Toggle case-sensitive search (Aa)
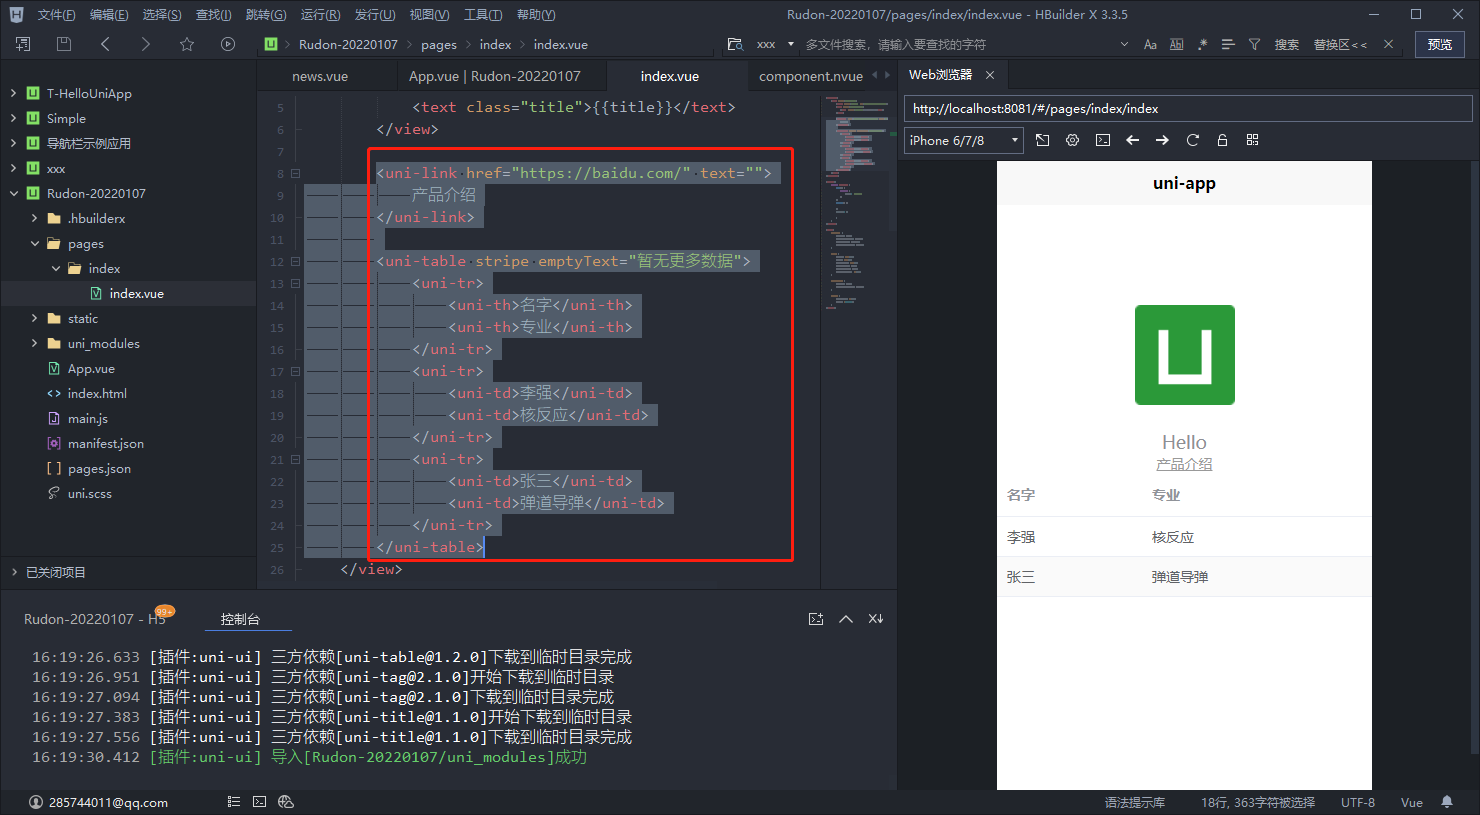The width and height of the screenshot is (1480, 815). 1150,44
